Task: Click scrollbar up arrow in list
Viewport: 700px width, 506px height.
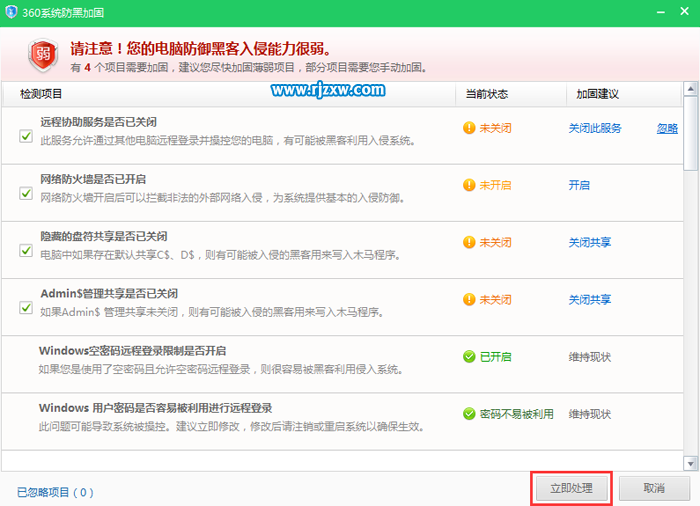Action: (691, 88)
